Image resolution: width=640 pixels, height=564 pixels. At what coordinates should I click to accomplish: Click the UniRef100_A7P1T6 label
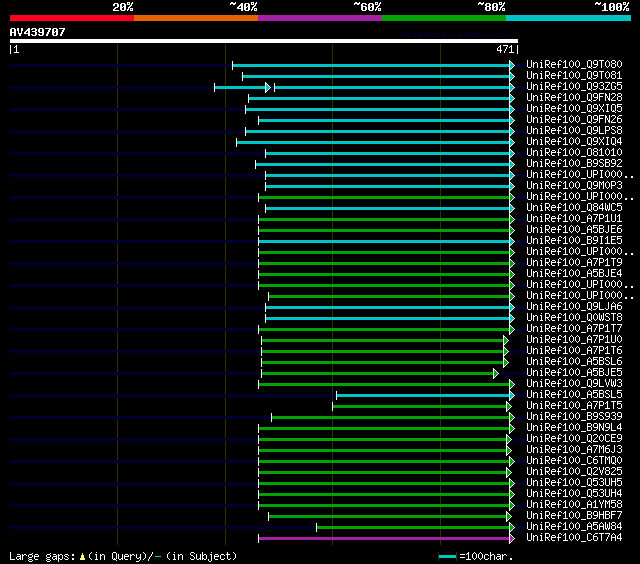[x=574, y=351]
